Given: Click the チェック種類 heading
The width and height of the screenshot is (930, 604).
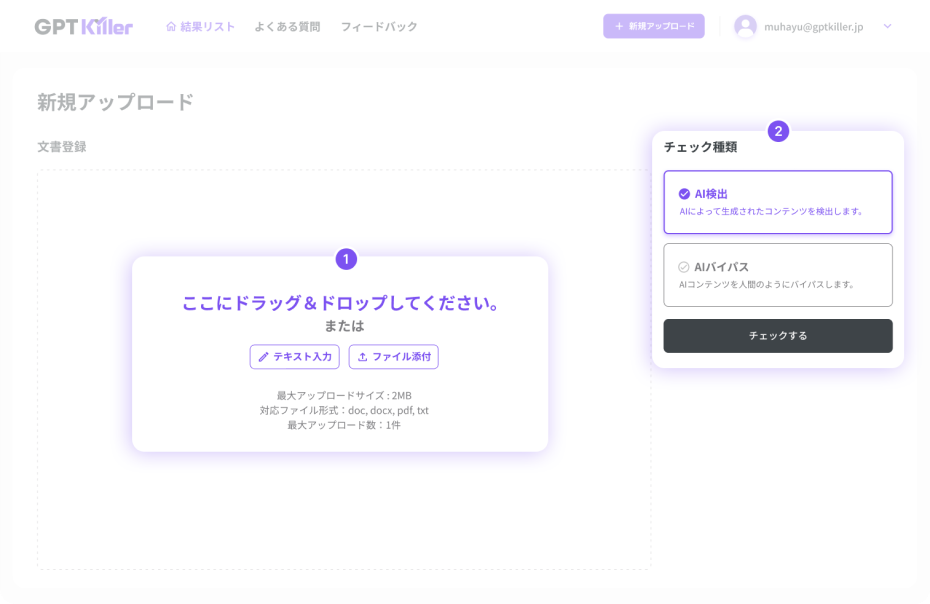Looking at the screenshot, I should pyautogui.click(x=700, y=147).
